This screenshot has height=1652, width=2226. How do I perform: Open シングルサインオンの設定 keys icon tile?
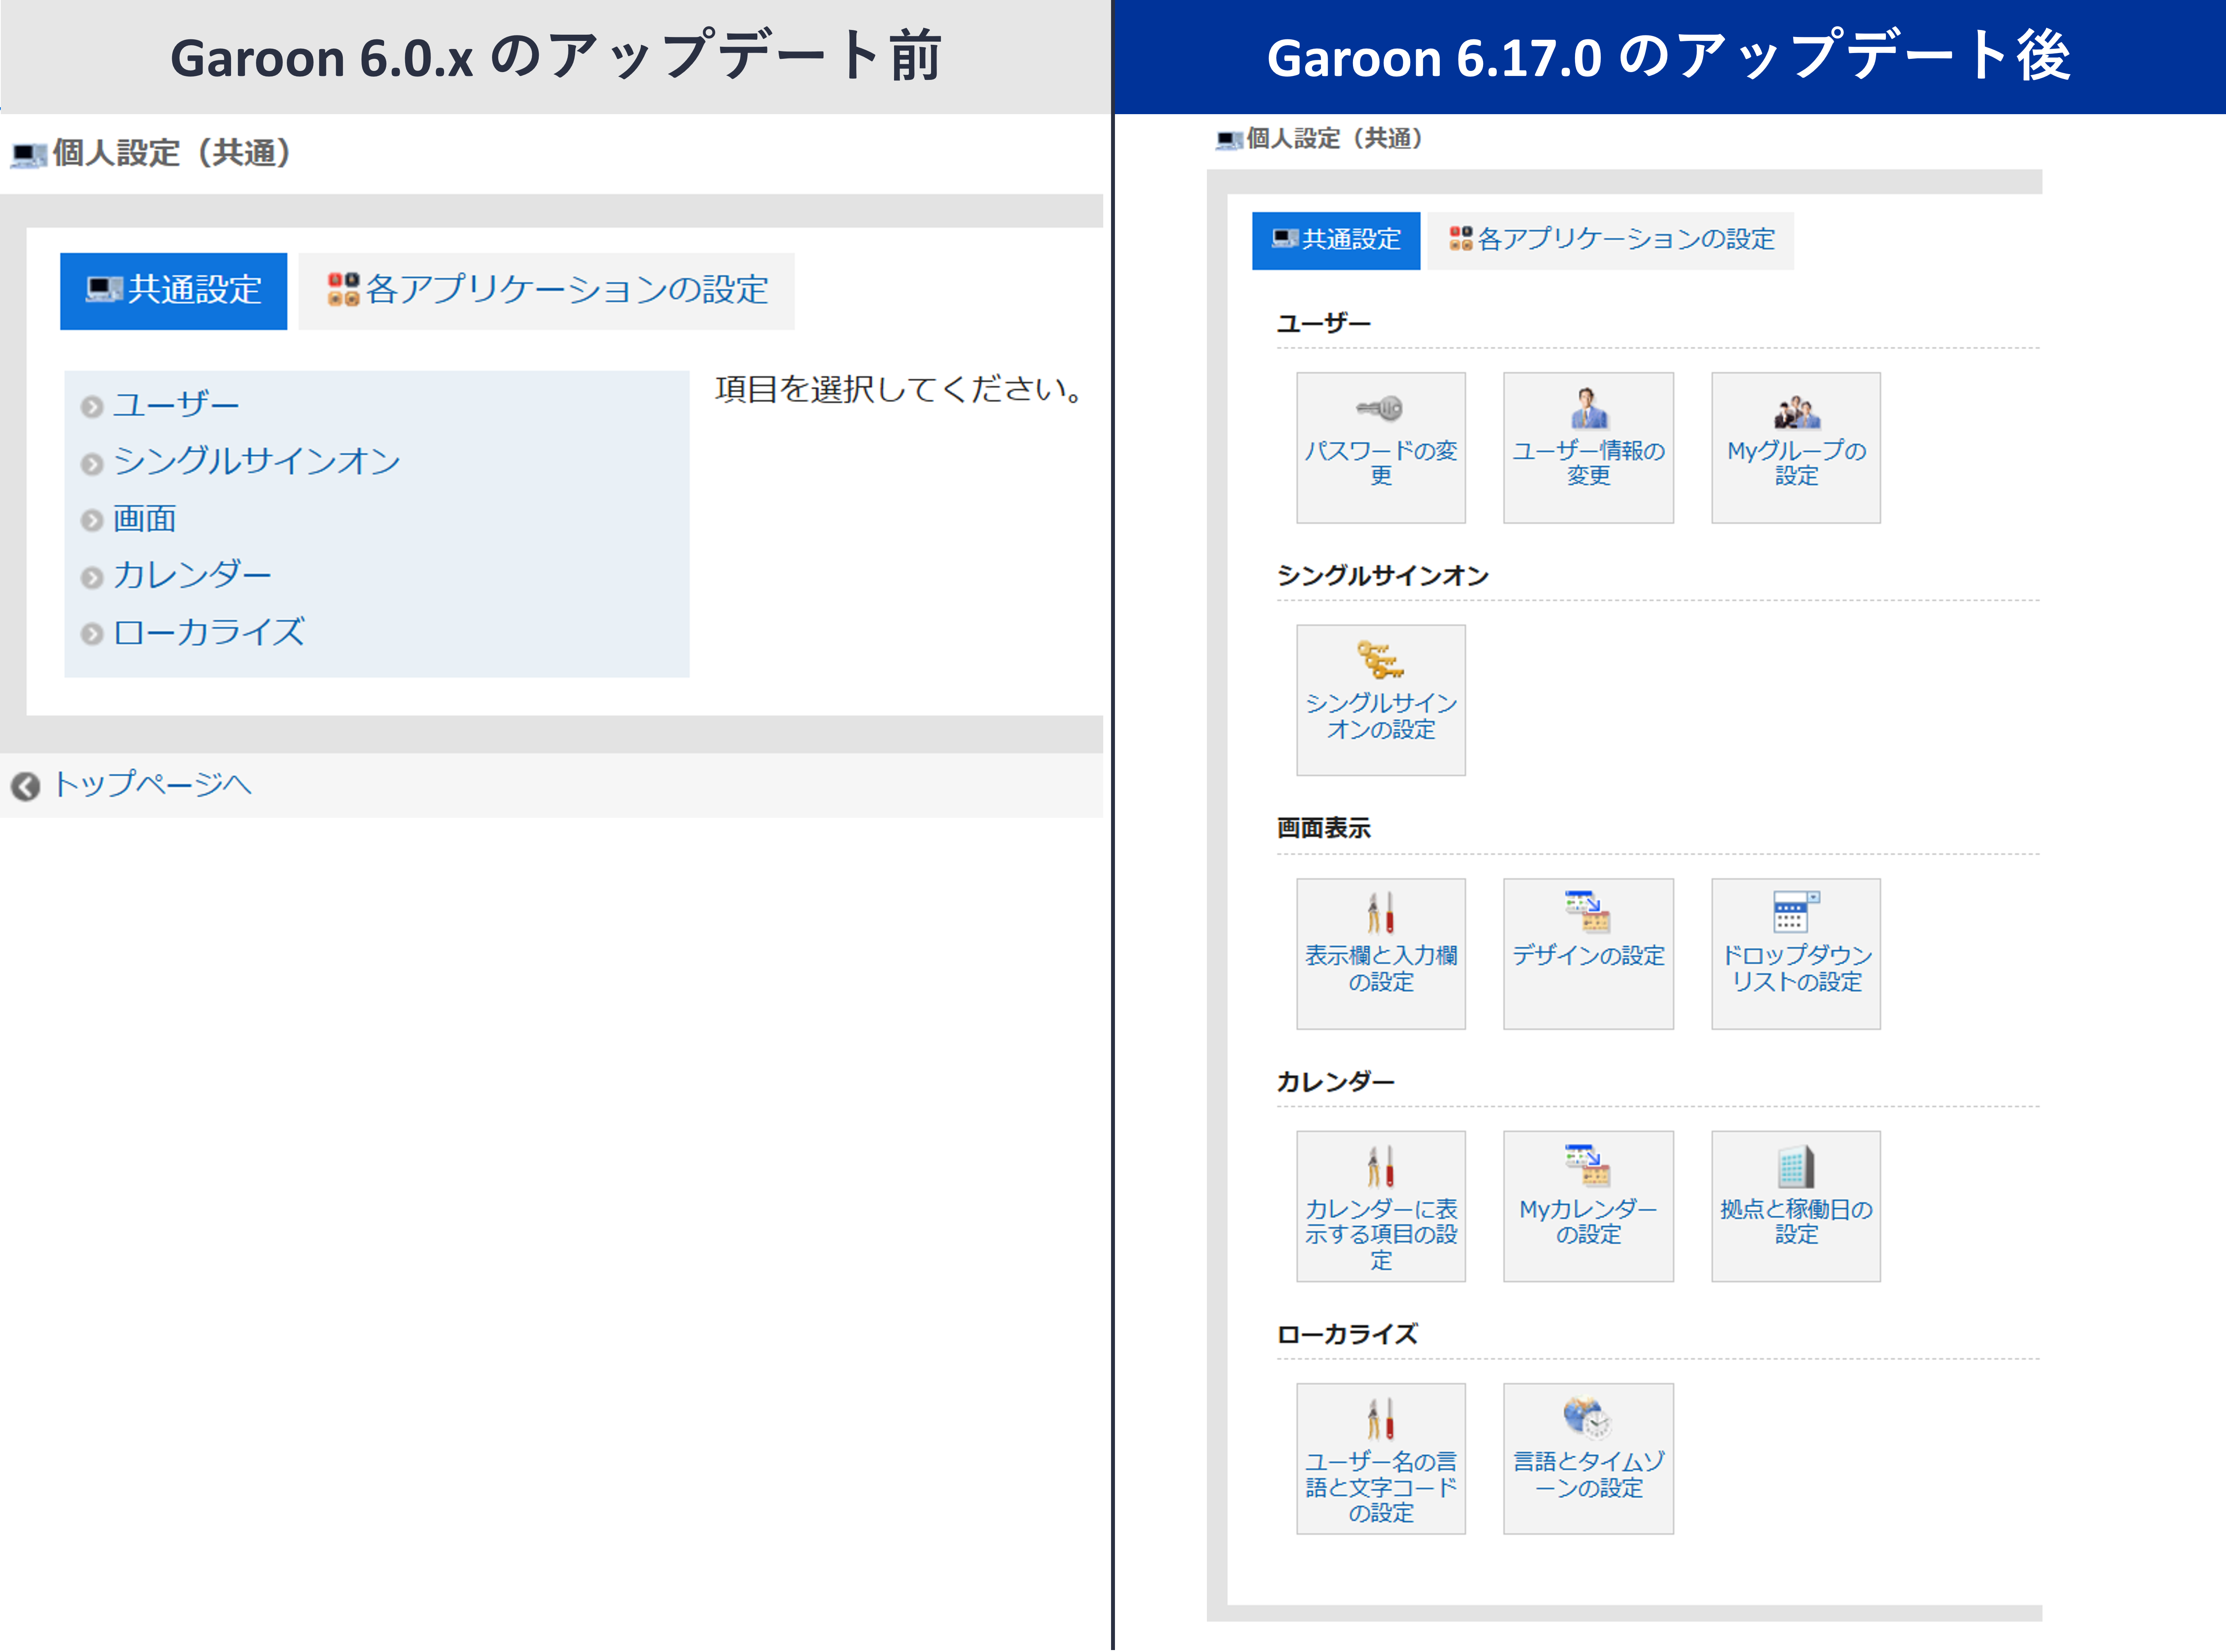click(x=1381, y=701)
